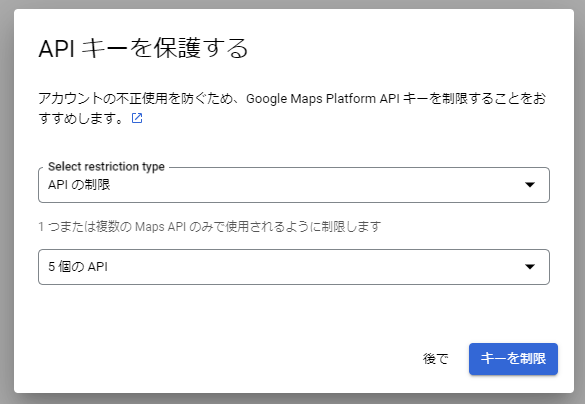Click the 5 個の API value text
The image size is (585, 404).
78,267
